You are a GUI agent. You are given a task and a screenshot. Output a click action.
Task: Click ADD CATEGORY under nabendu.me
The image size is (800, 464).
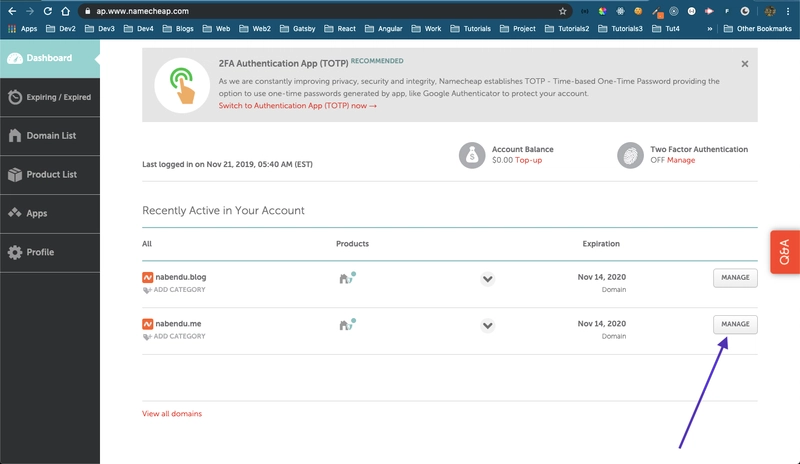[174, 336]
